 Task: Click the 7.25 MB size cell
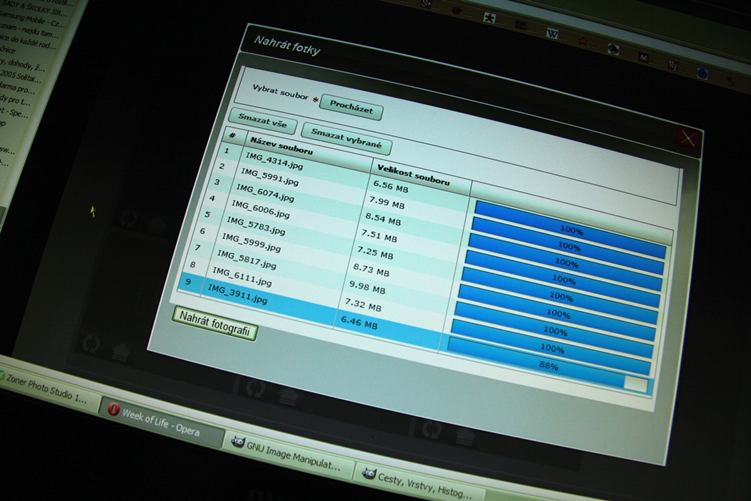(375, 253)
